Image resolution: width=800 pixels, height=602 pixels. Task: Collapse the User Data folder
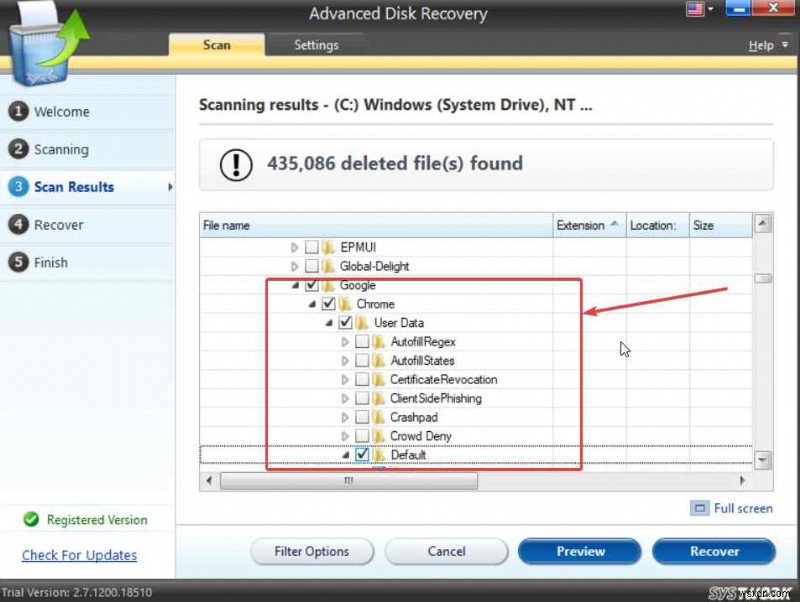328,323
